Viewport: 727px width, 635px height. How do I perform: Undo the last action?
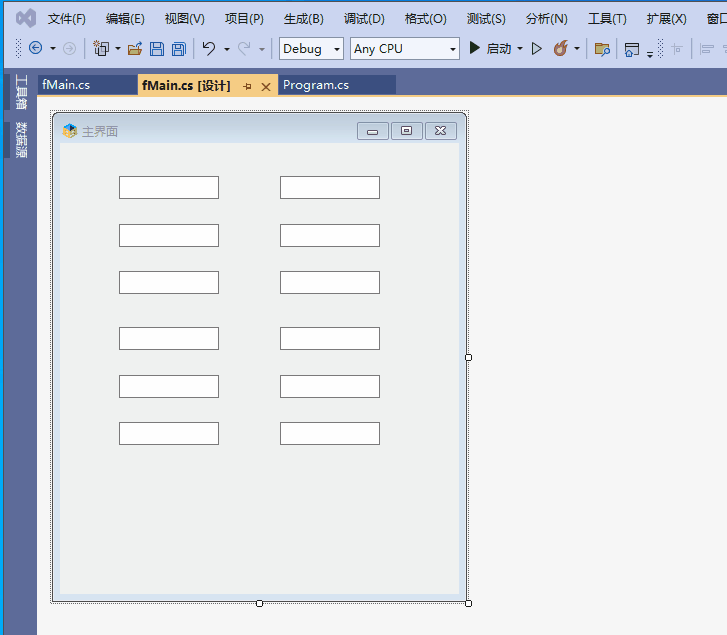click(x=209, y=48)
